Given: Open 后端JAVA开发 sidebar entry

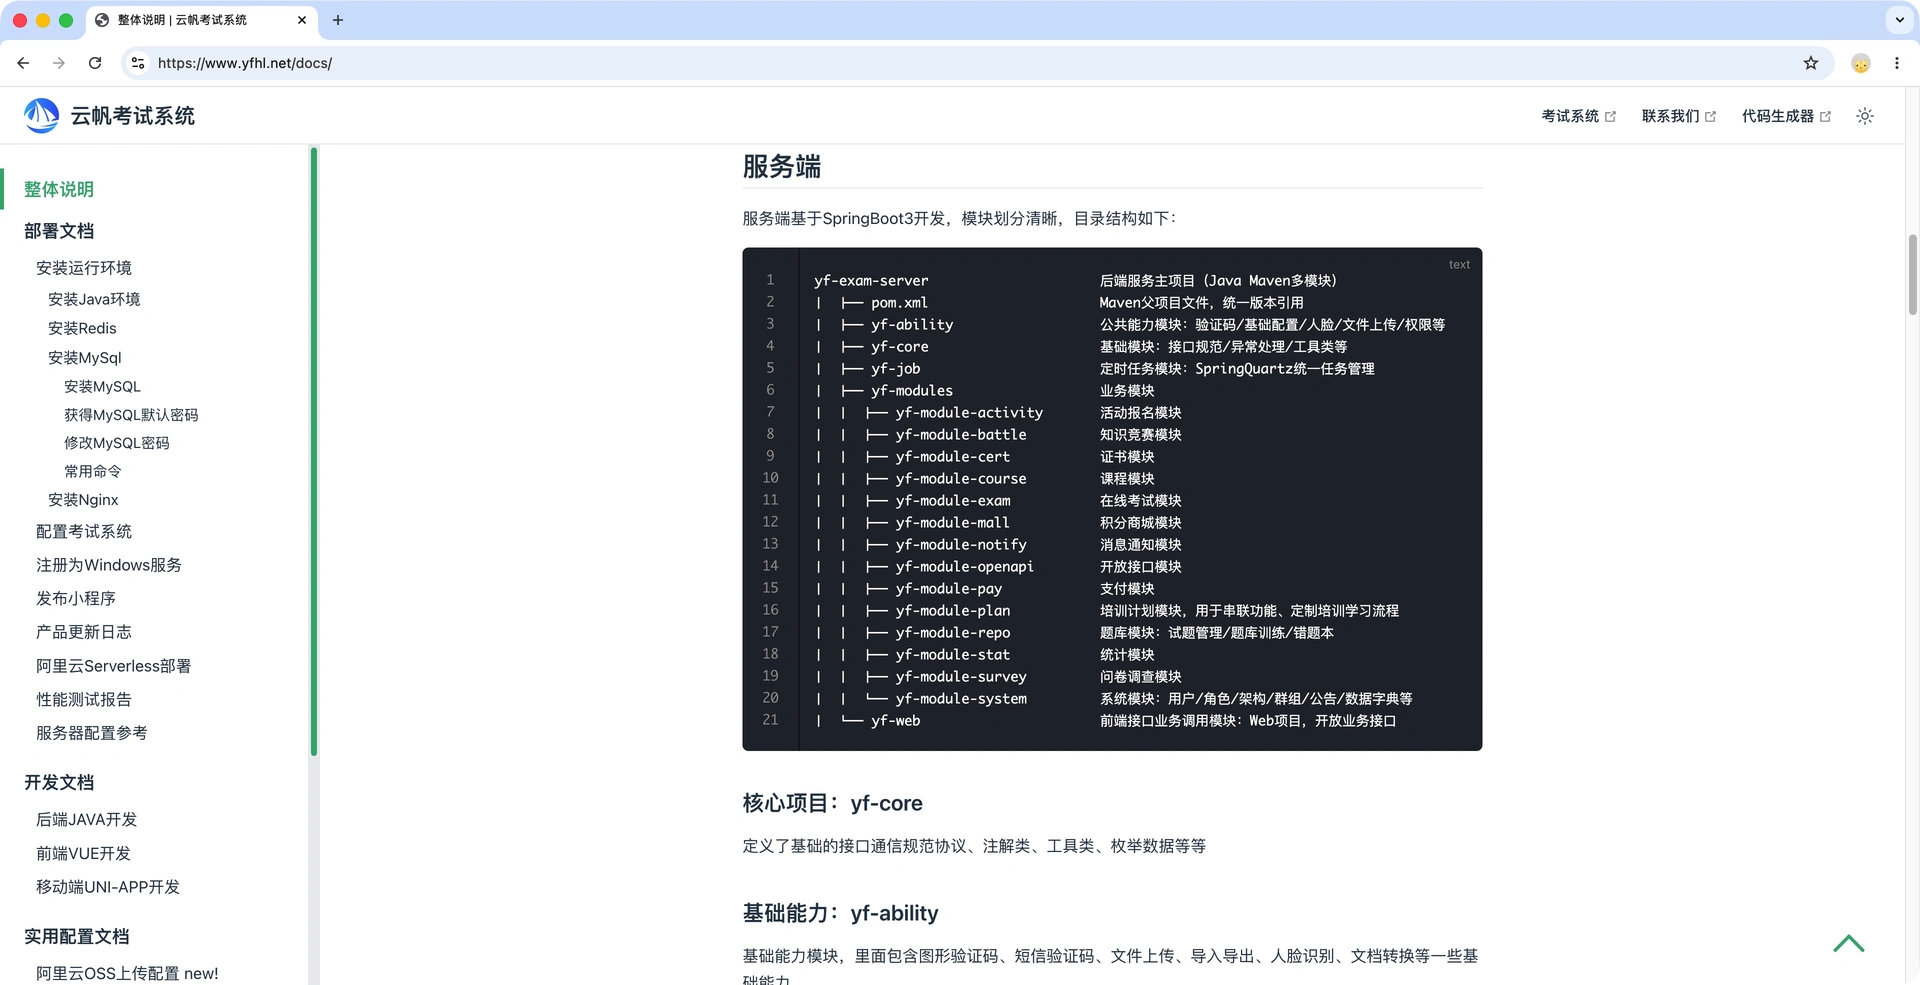Looking at the screenshot, I should pos(87,819).
